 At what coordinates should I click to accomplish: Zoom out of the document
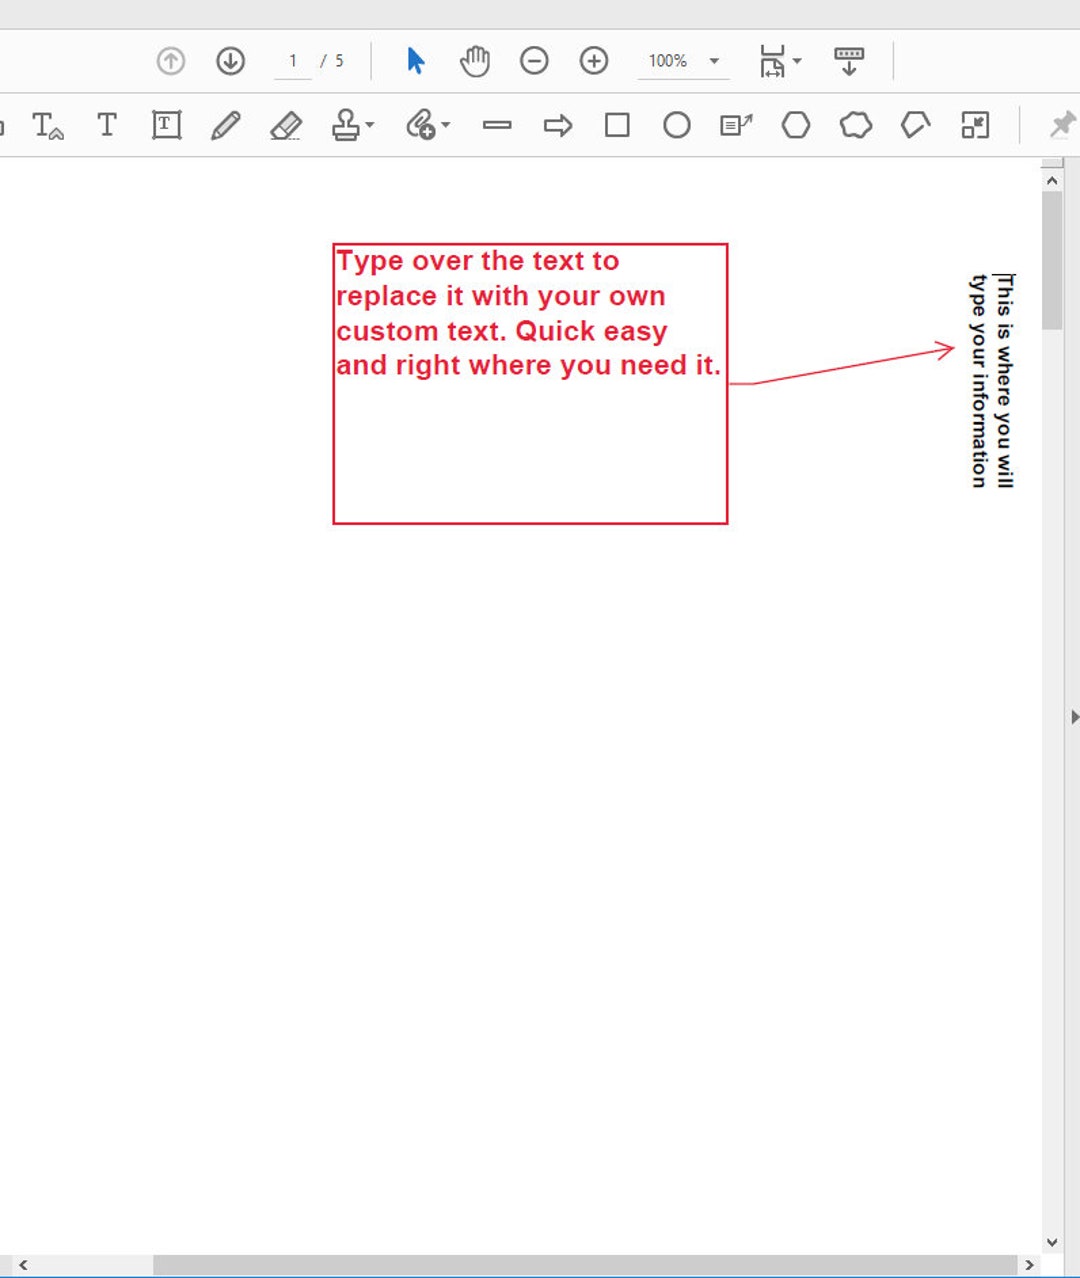pyautogui.click(x=535, y=60)
